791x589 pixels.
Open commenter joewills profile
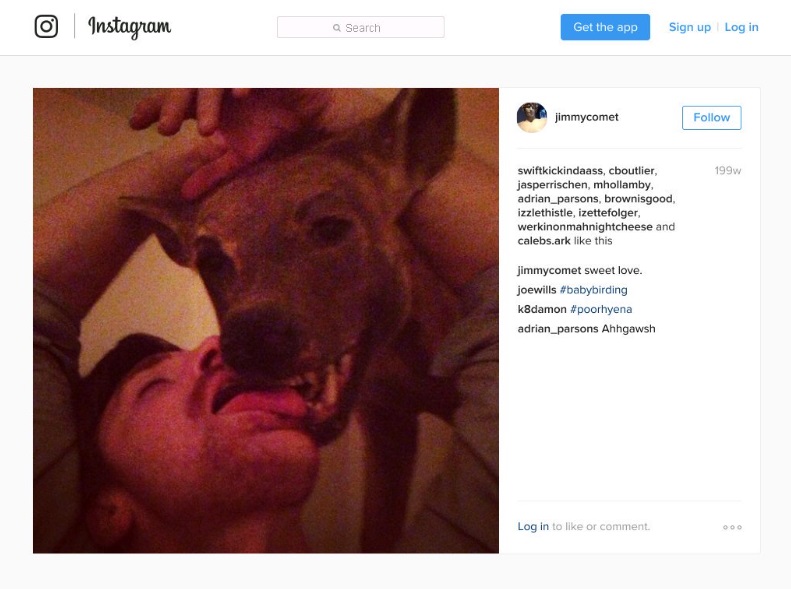point(537,290)
